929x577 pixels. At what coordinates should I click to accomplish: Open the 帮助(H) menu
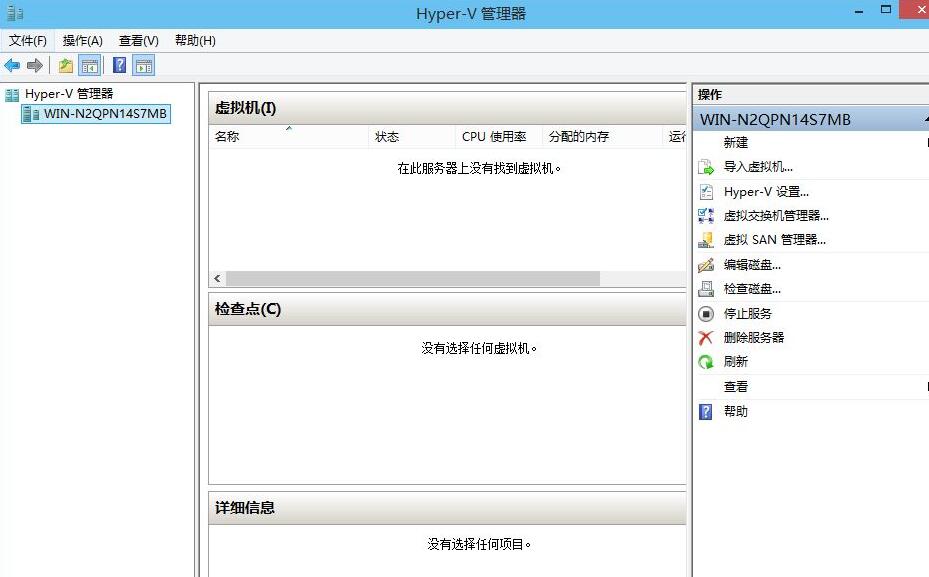196,40
